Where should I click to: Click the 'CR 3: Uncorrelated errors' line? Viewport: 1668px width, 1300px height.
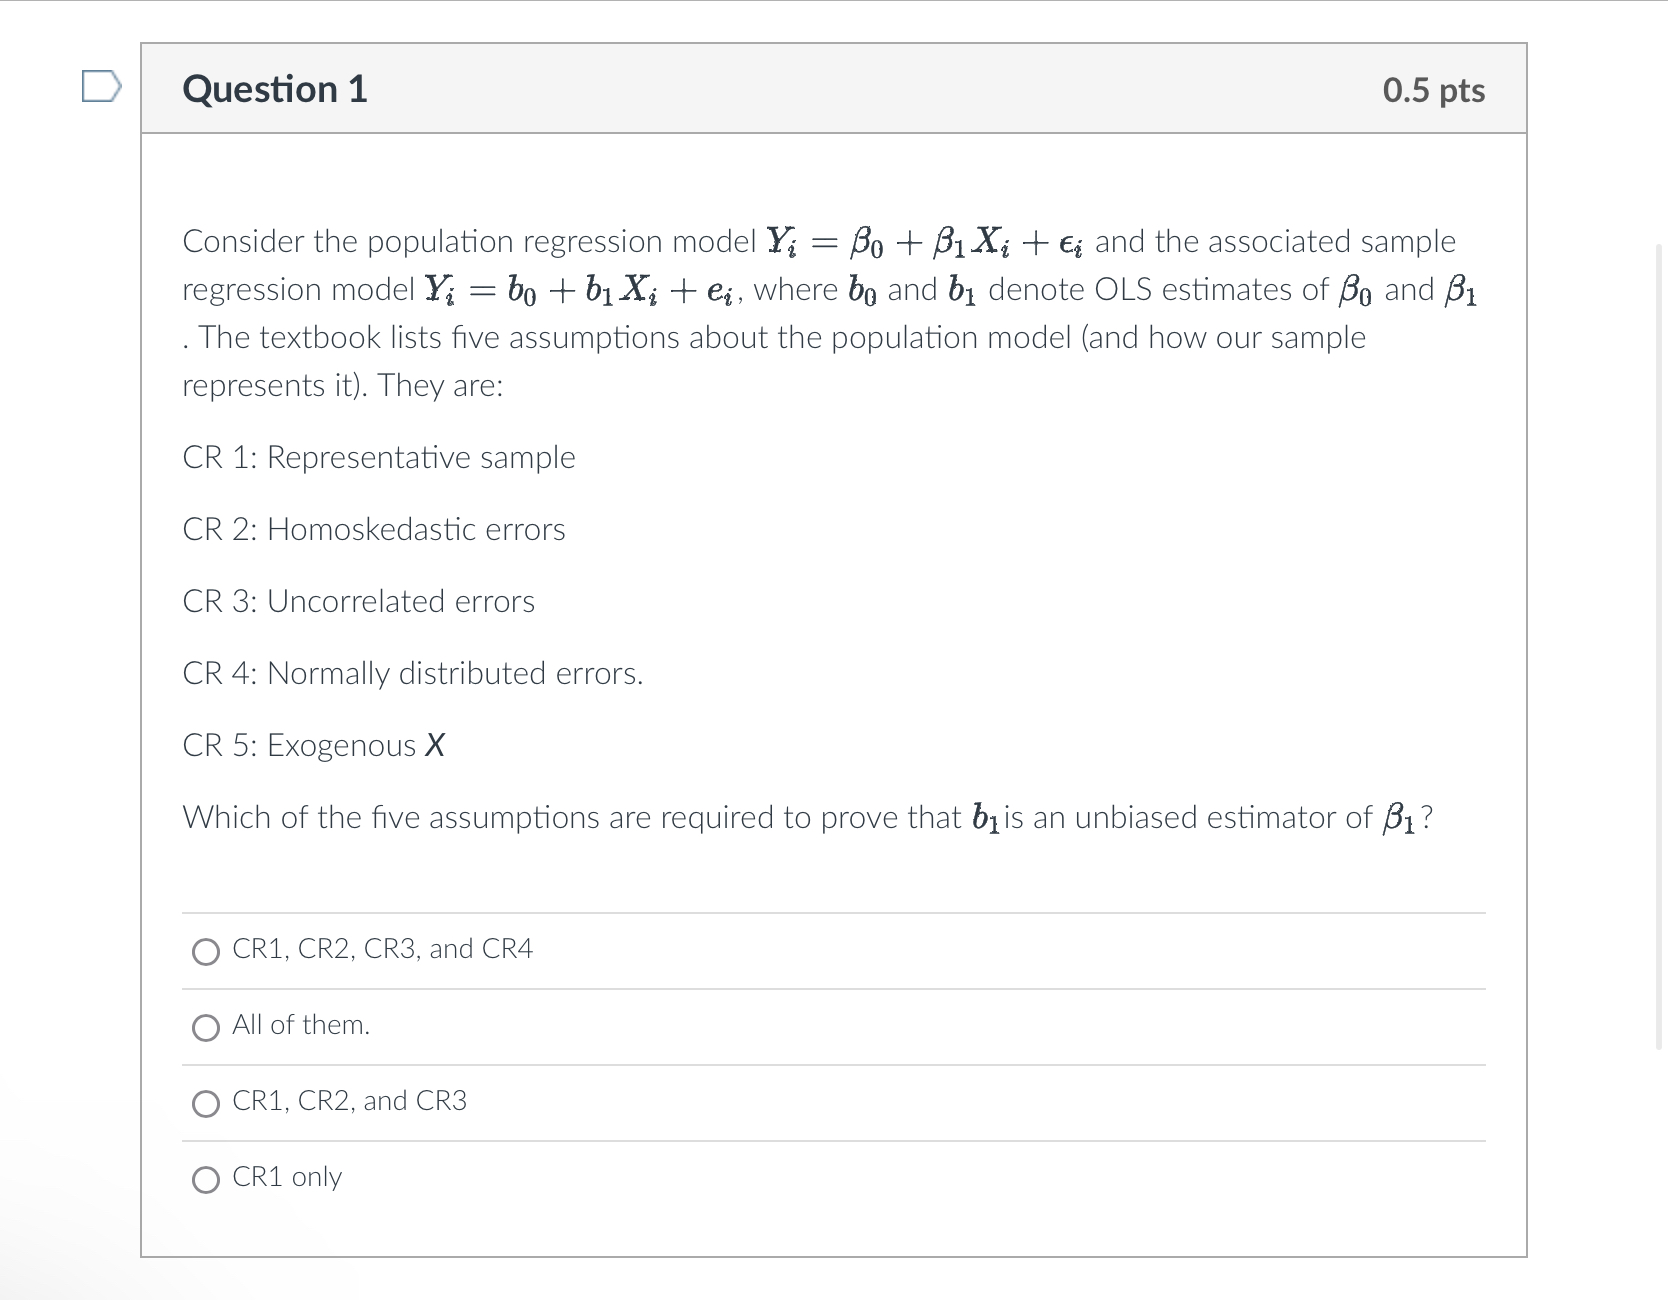(x=358, y=601)
